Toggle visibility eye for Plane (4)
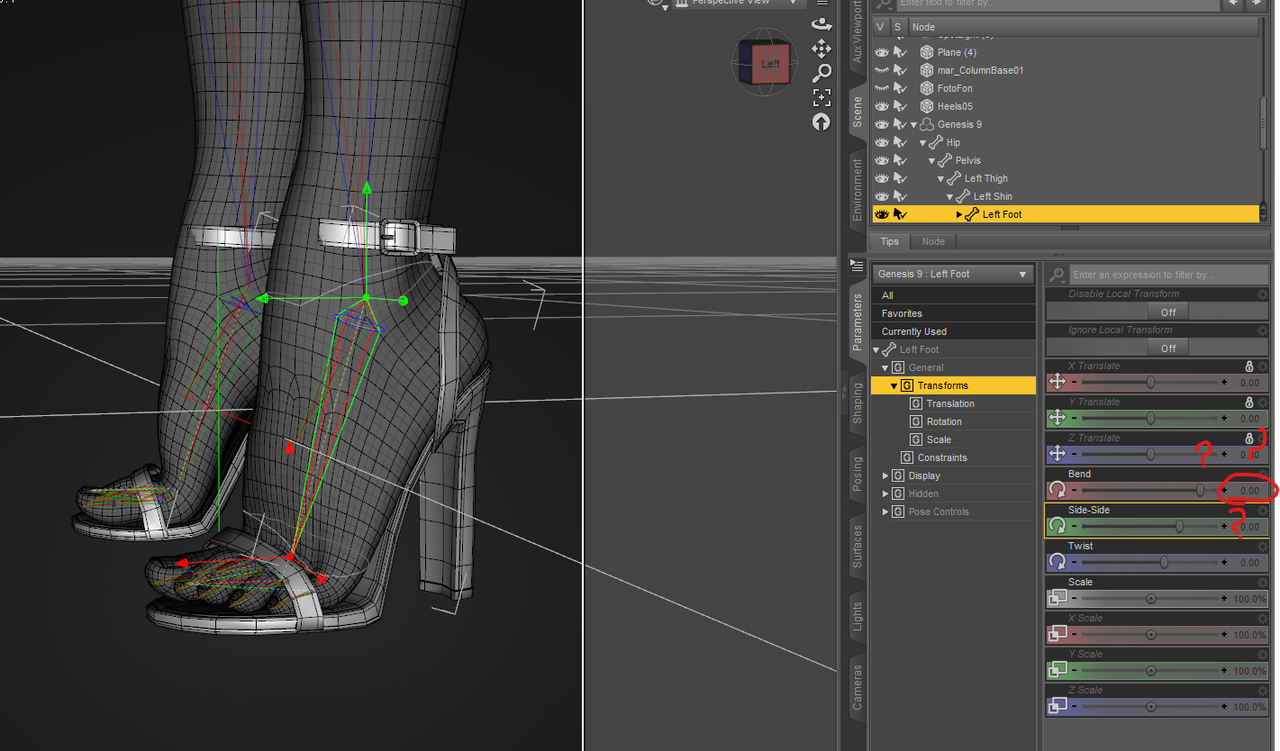Viewport: 1280px width, 751px height. click(x=881, y=52)
